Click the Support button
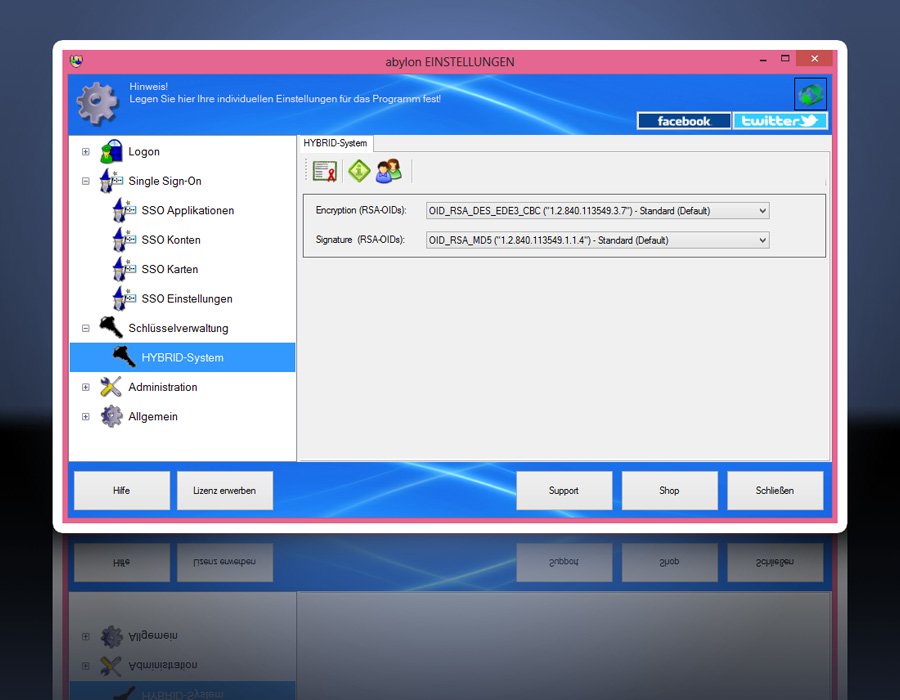 pyautogui.click(x=564, y=491)
